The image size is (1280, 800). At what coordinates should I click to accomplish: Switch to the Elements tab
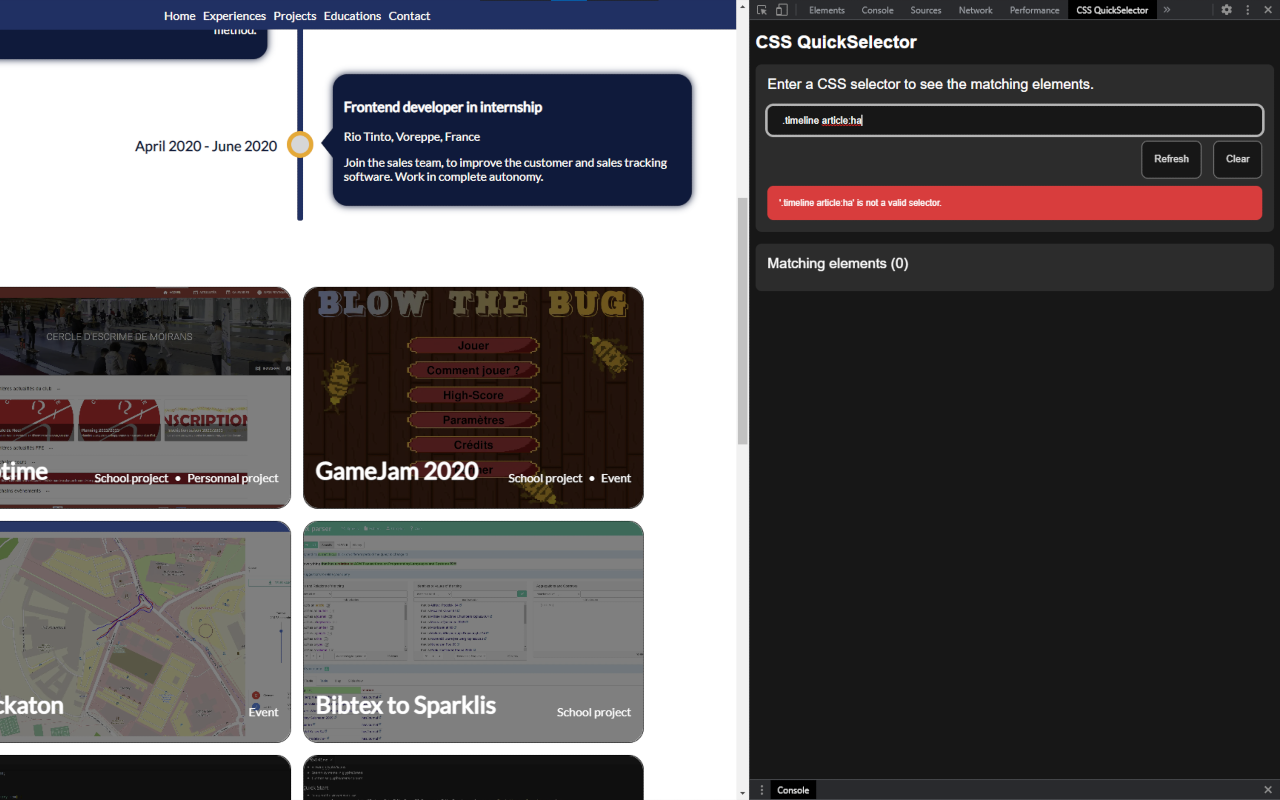(x=827, y=10)
